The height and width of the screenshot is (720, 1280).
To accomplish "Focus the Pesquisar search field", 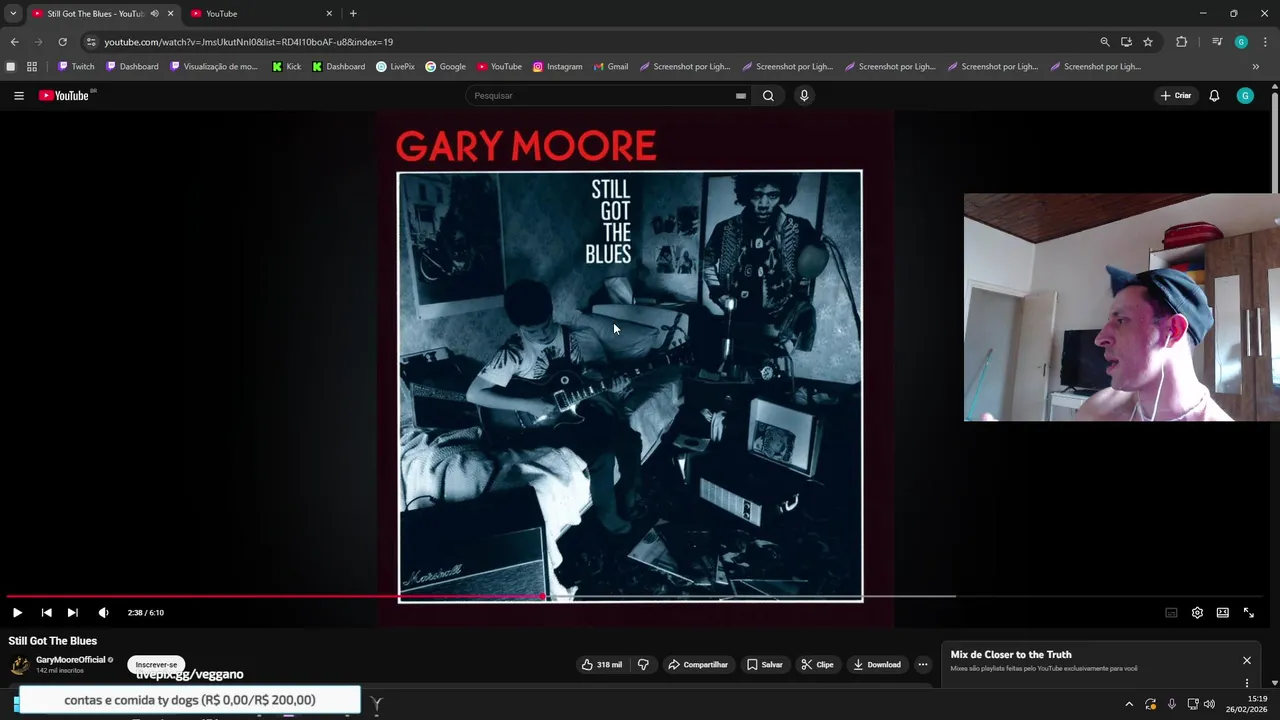I will pyautogui.click(x=600, y=96).
